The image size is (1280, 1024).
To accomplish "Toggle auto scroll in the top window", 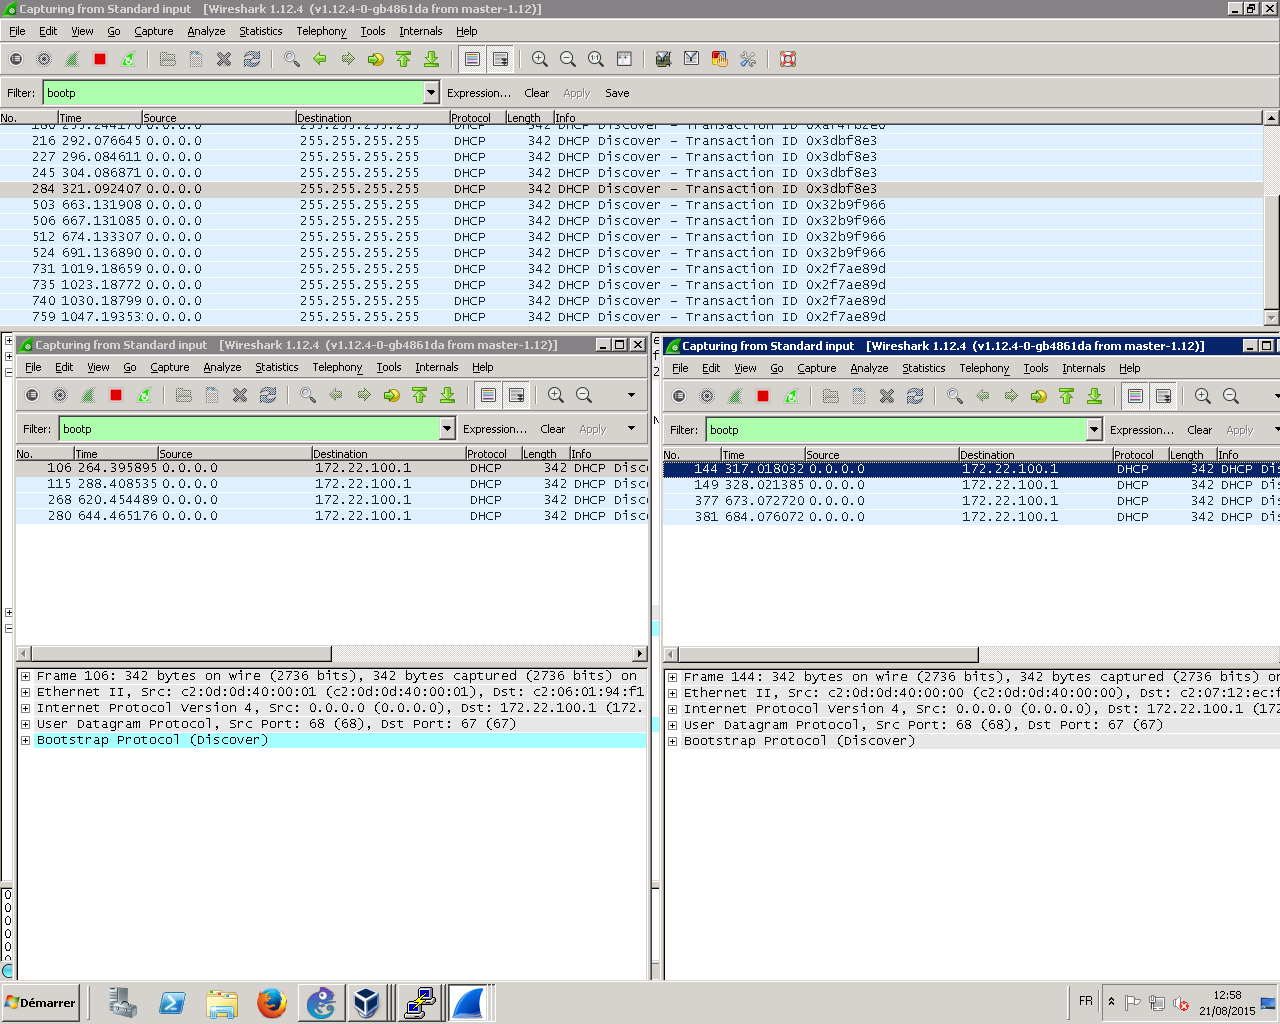I will coord(501,59).
